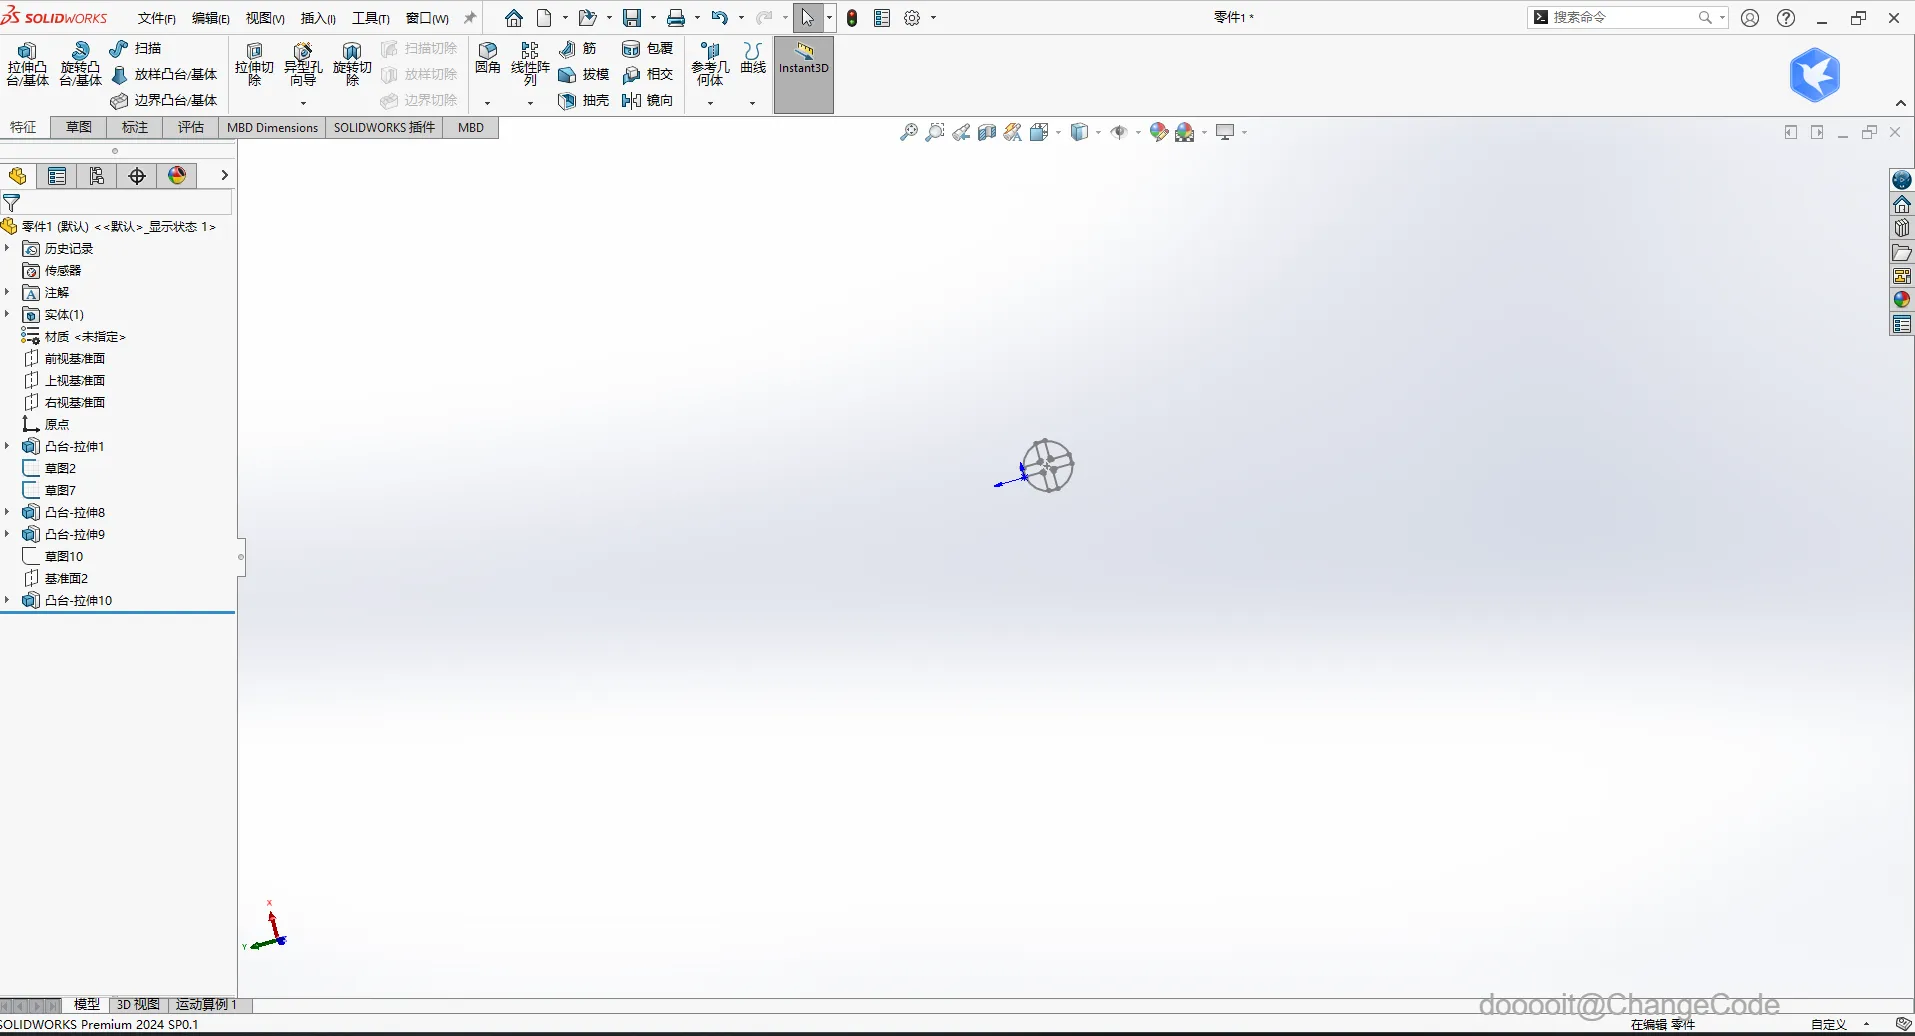Expand the manager tabs chevron arrow
This screenshot has height=1036, width=1915.
click(224, 175)
